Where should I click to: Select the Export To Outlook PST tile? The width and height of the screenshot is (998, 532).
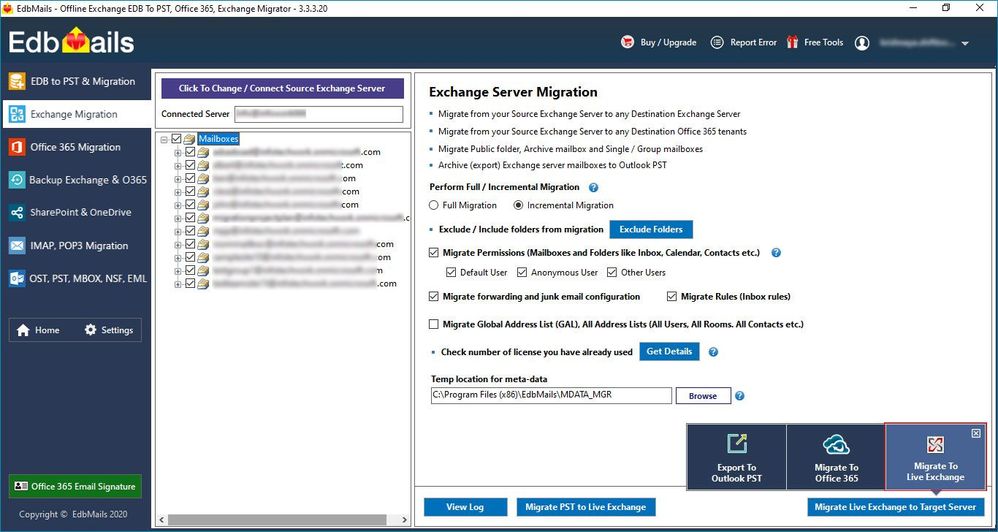point(736,457)
